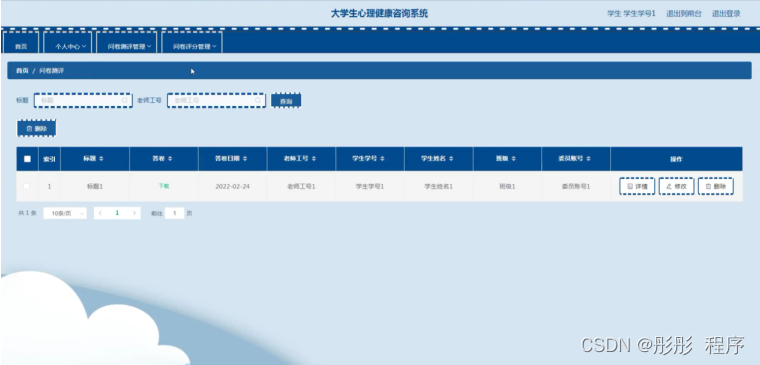
Task: Click 问卷测评 in the breadcrumb
Action: pyautogui.click(x=51, y=71)
